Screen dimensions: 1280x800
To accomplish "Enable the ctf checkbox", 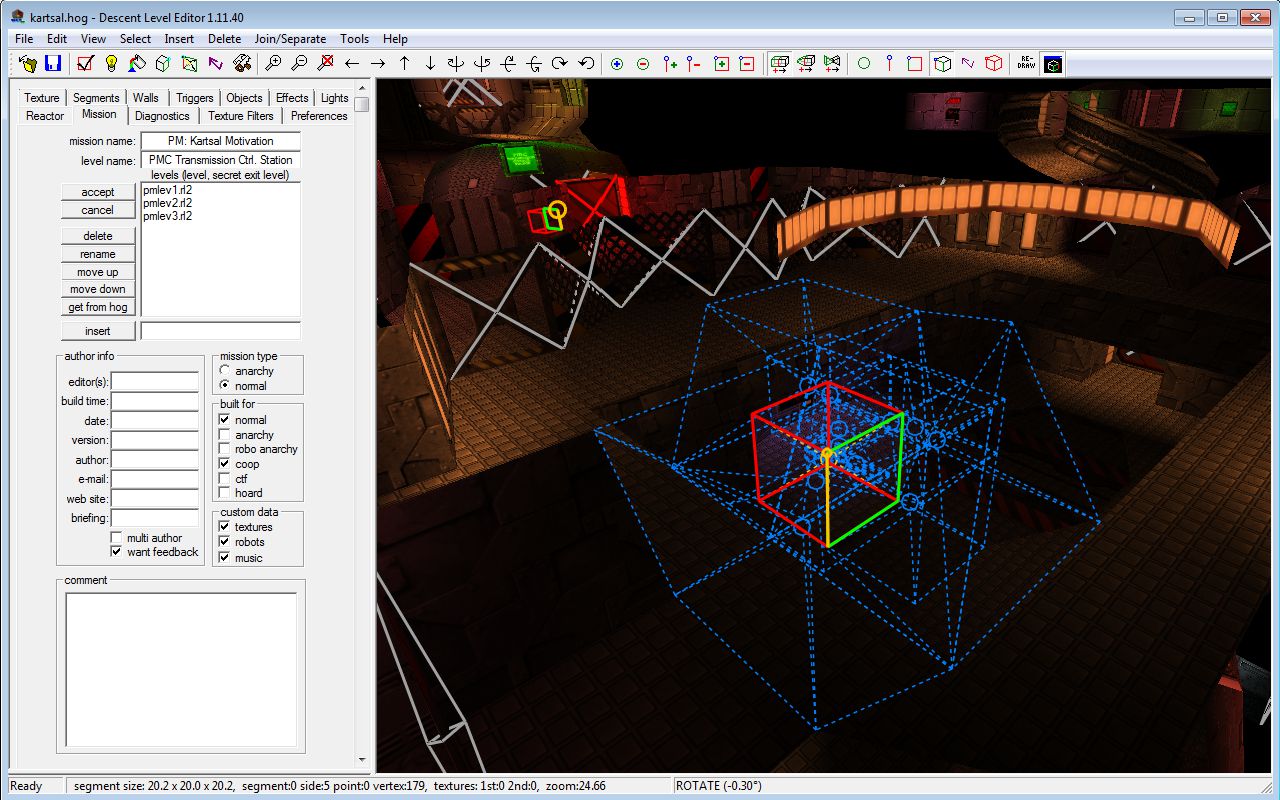I will pyautogui.click(x=225, y=479).
